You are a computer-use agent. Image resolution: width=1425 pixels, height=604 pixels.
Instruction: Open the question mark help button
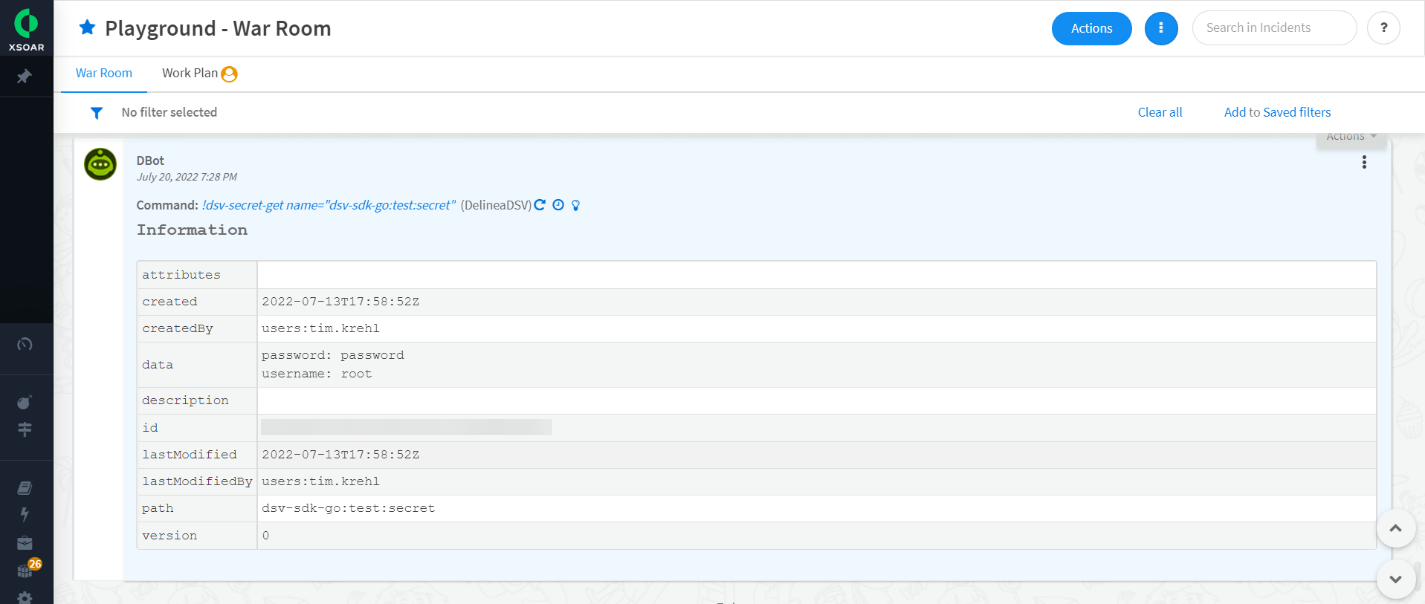(1383, 28)
